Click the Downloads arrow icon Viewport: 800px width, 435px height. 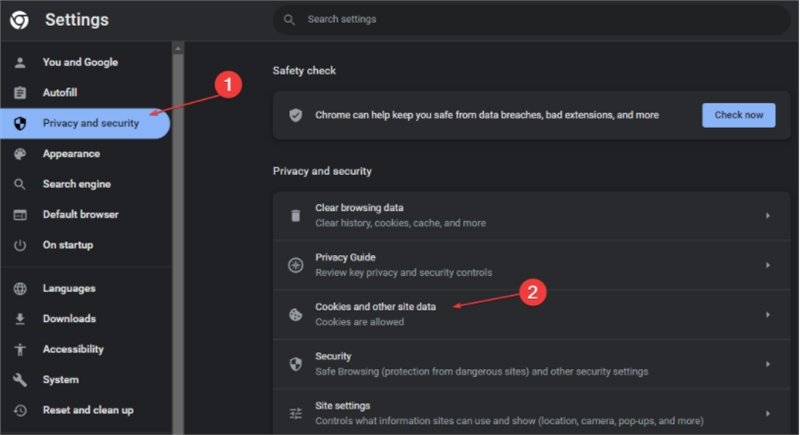point(20,319)
